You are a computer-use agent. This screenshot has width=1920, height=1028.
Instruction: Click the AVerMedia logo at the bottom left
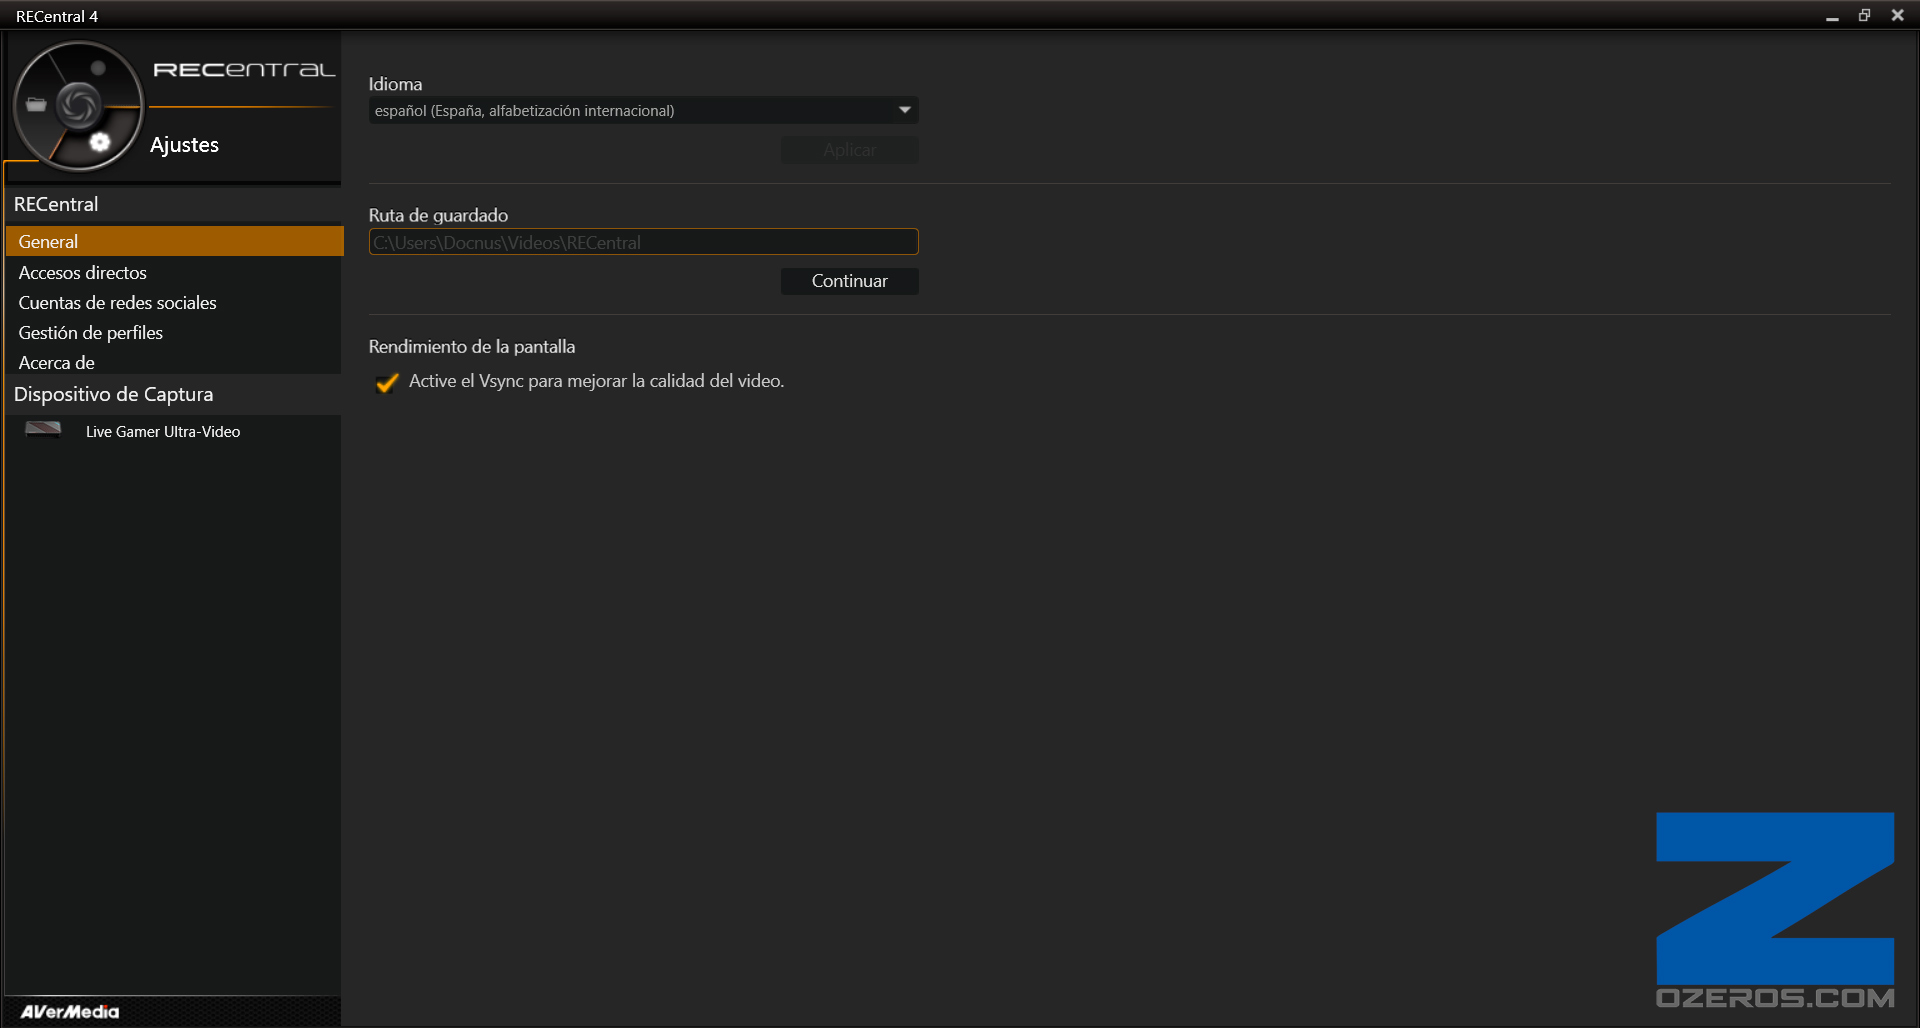coord(70,1012)
